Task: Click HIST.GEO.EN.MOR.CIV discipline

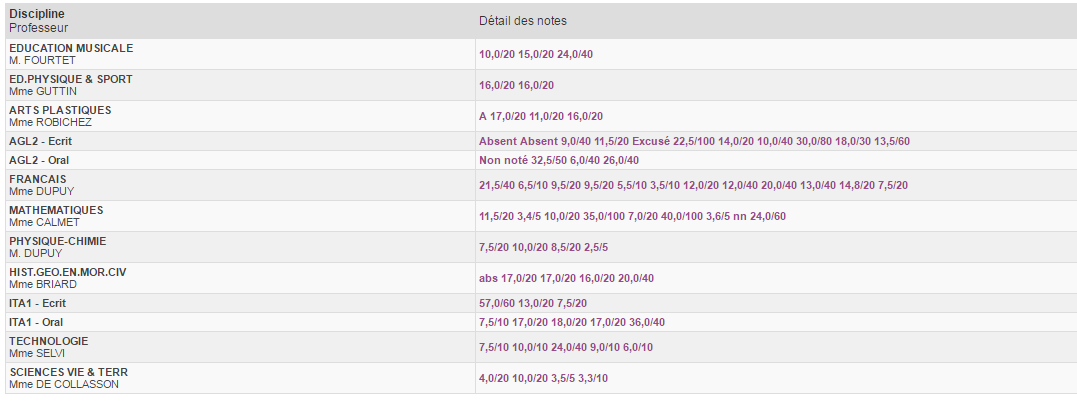Action: [x=68, y=272]
